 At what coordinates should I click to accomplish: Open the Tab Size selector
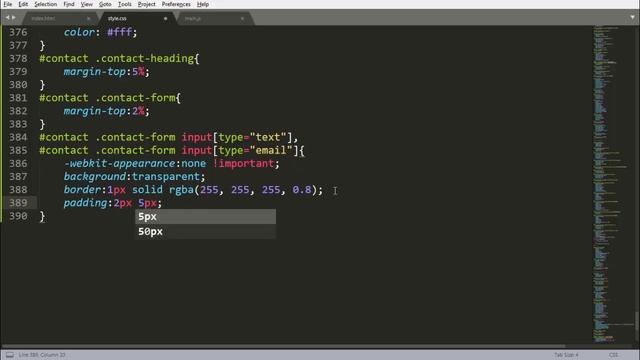[x=566, y=355]
